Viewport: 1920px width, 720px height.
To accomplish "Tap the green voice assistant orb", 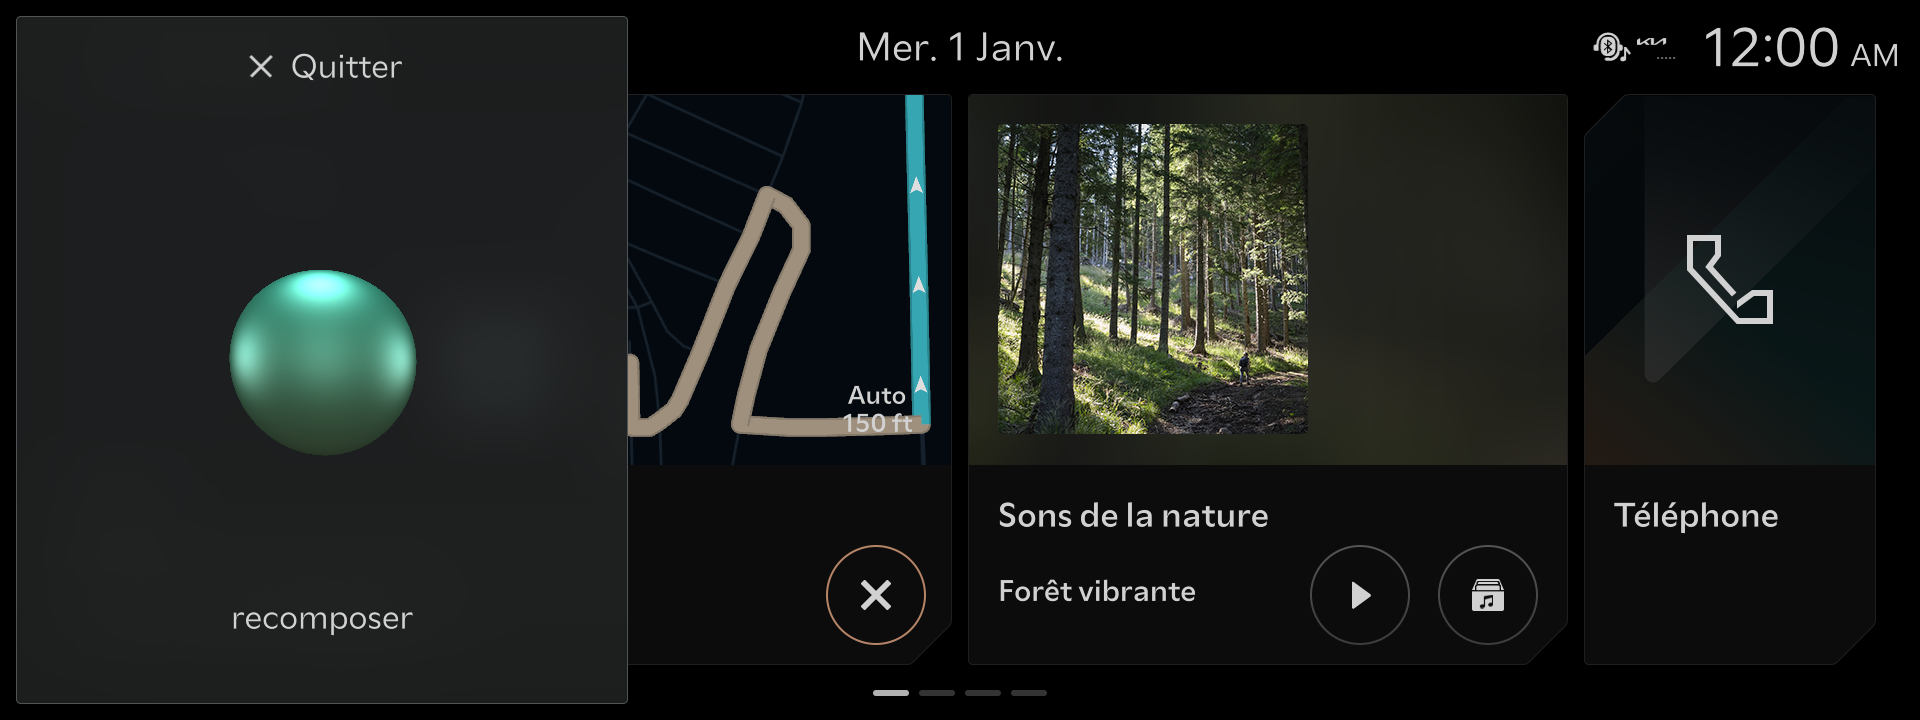I will click(x=323, y=362).
